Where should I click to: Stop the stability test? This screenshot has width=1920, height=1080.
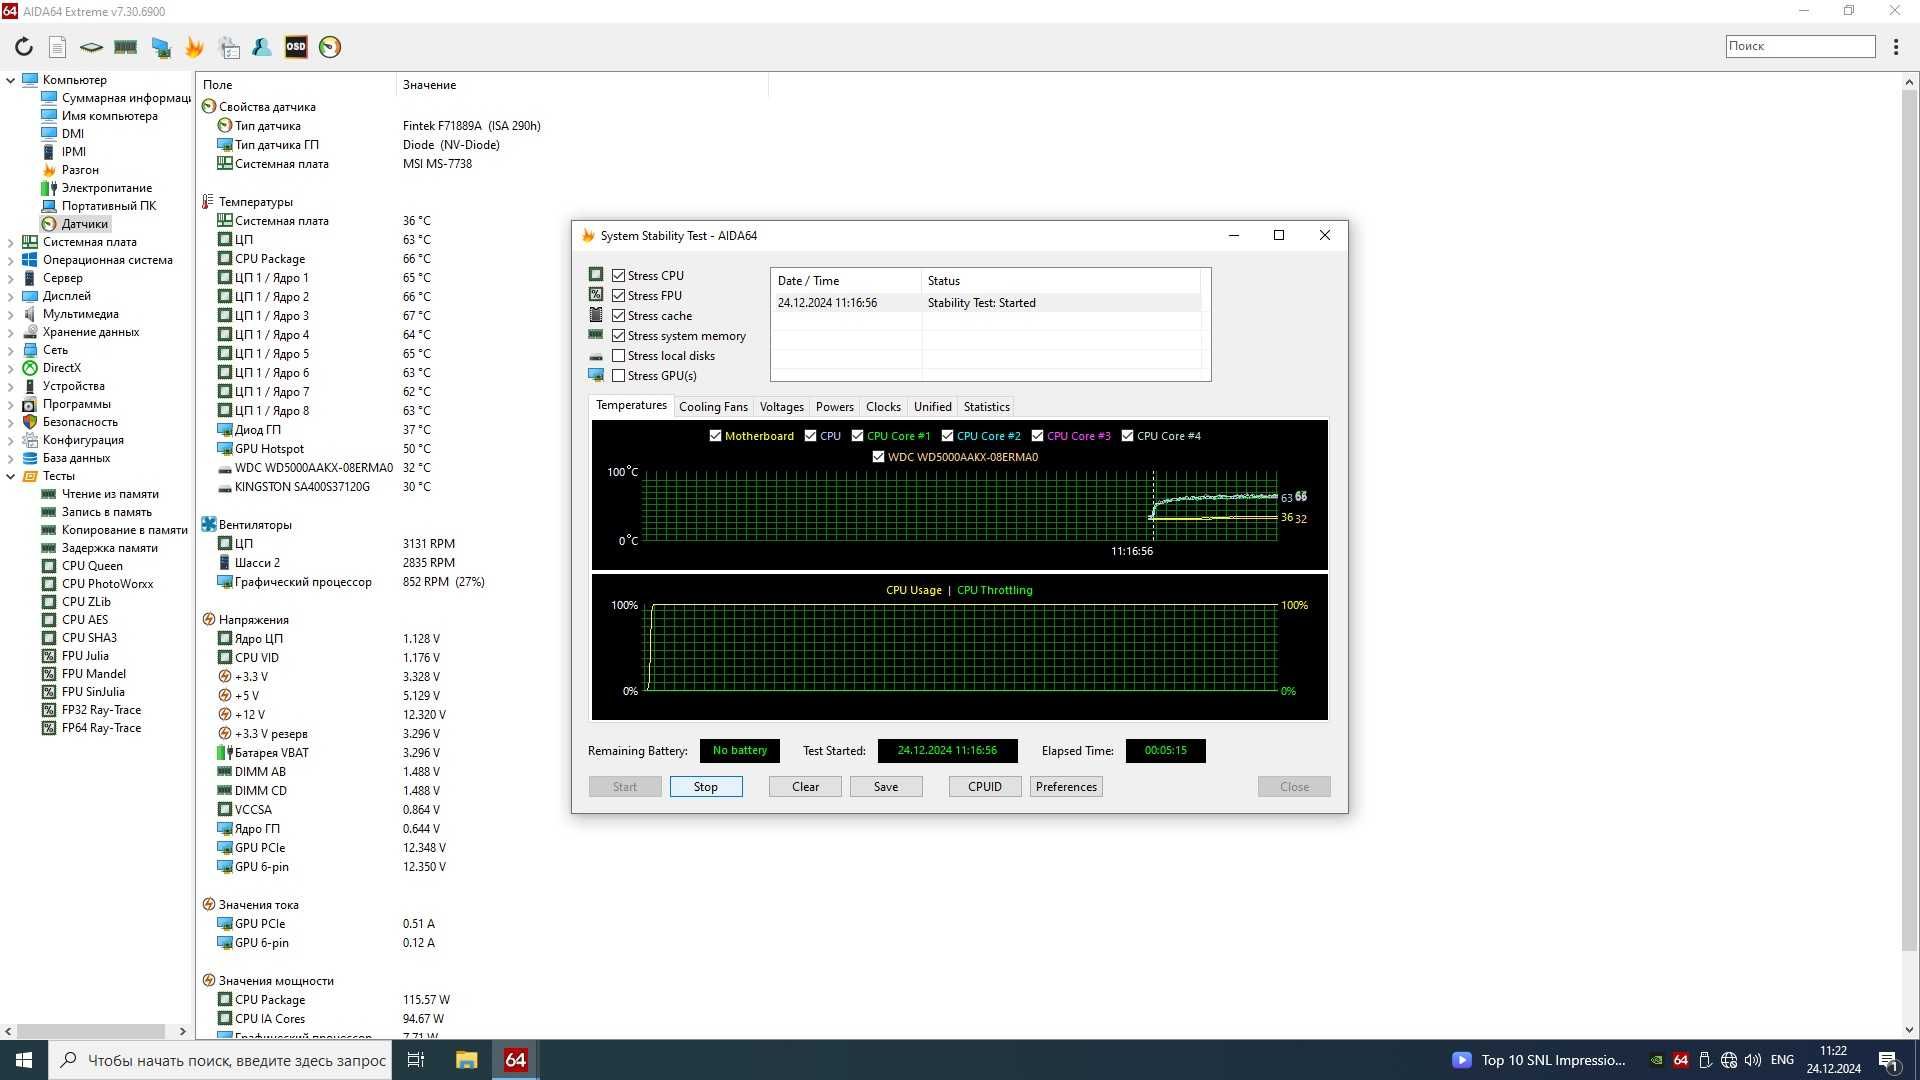pos(706,787)
